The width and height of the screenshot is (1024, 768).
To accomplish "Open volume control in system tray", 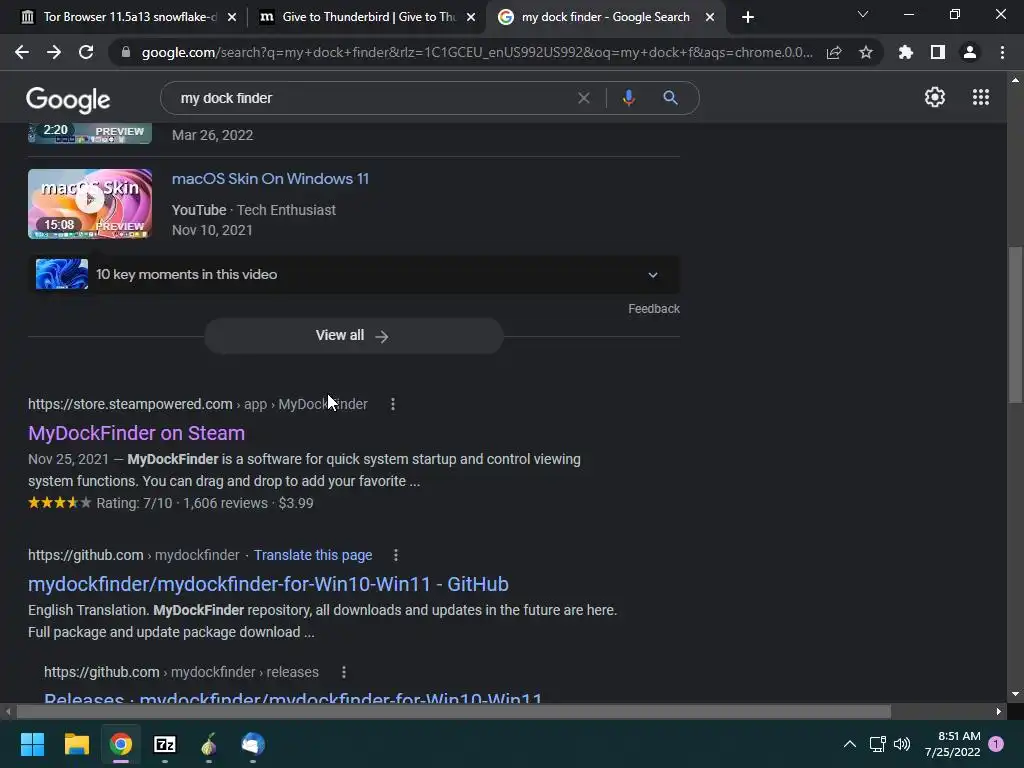I will pos(902,744).
